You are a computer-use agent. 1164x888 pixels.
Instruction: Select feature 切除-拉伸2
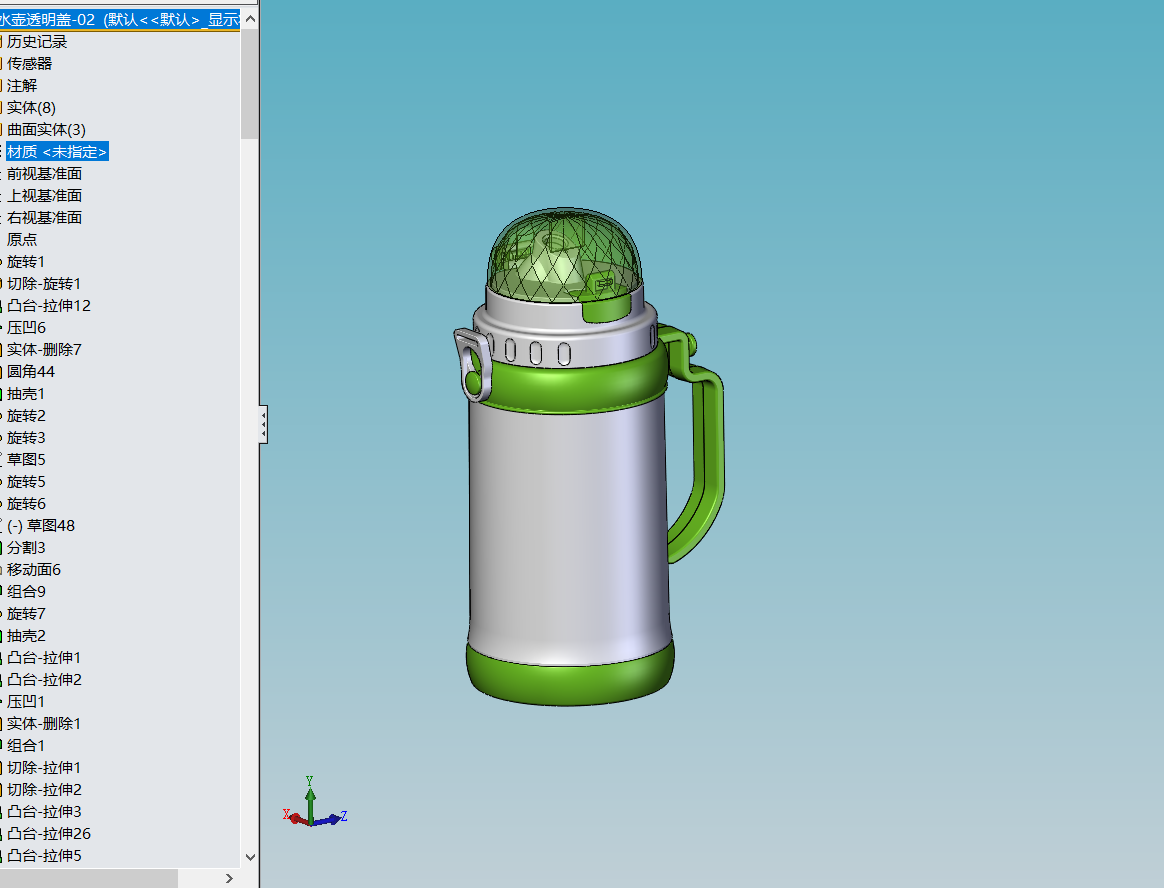click(x=44, y=790)
